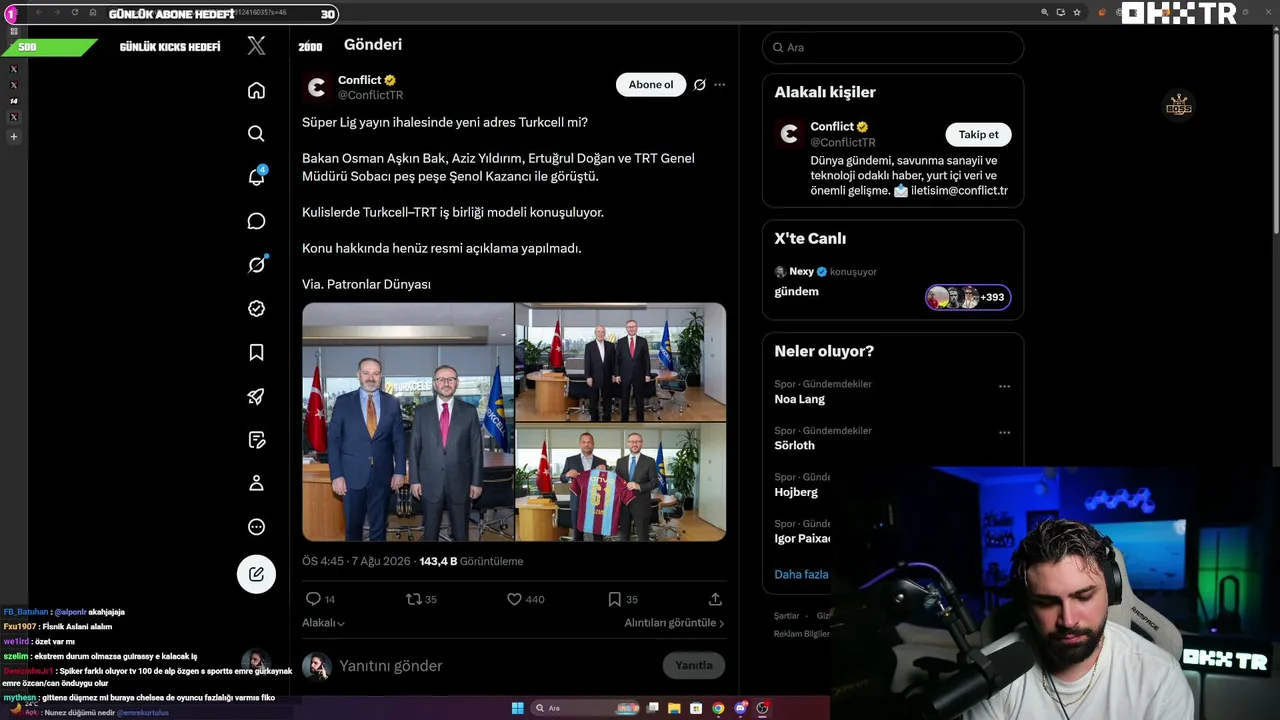Open Alıntıları görüntüle quotes link

pyautogui.click(x=674, y=623)
